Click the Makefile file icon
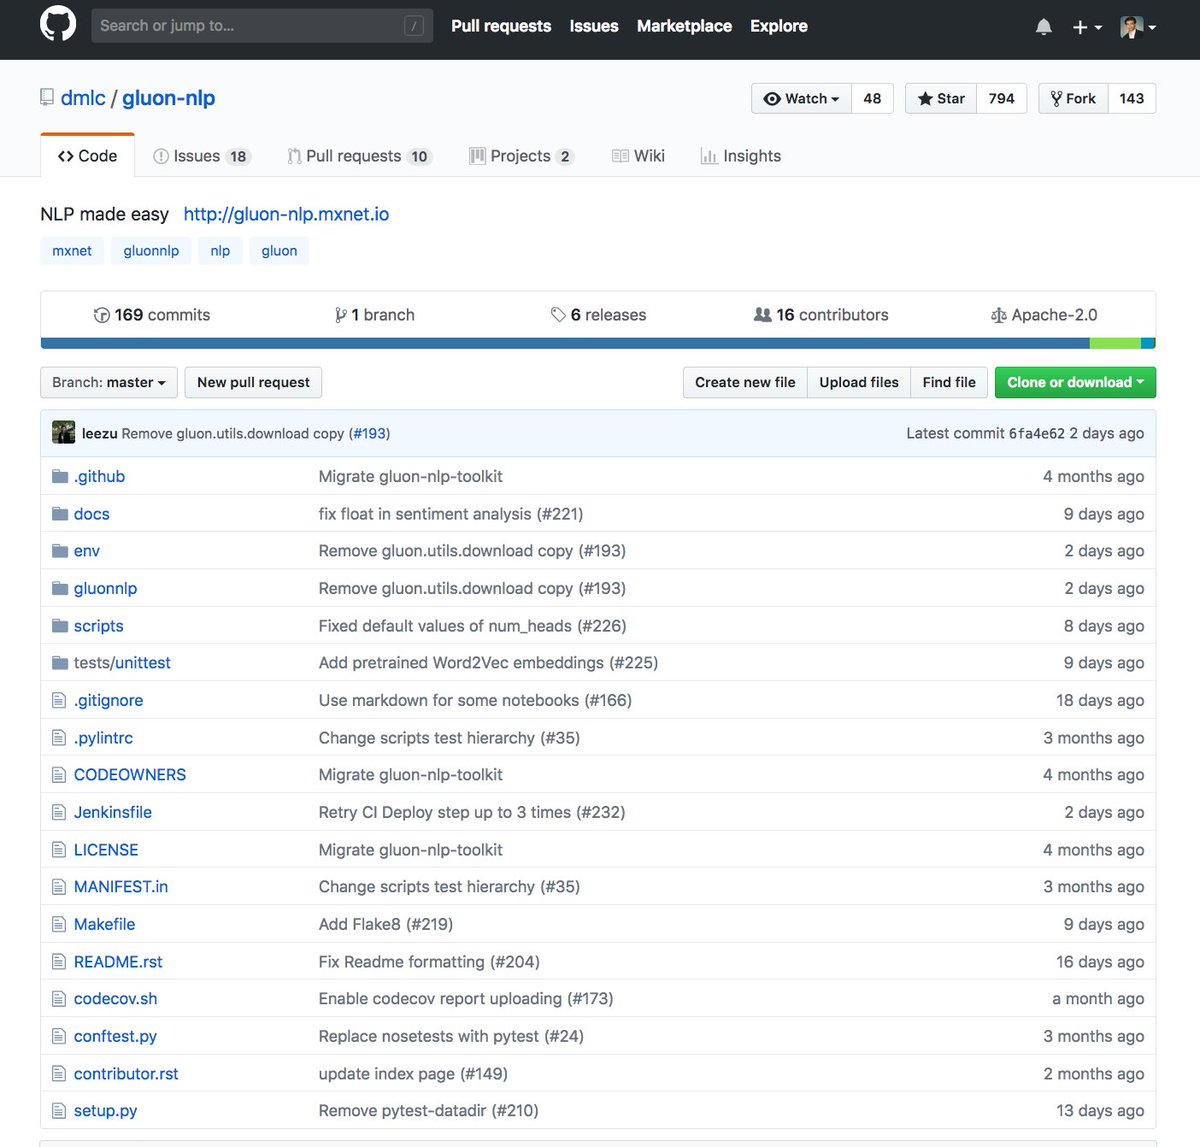This screenshot has height=1147, width=1200. [59, 924]
